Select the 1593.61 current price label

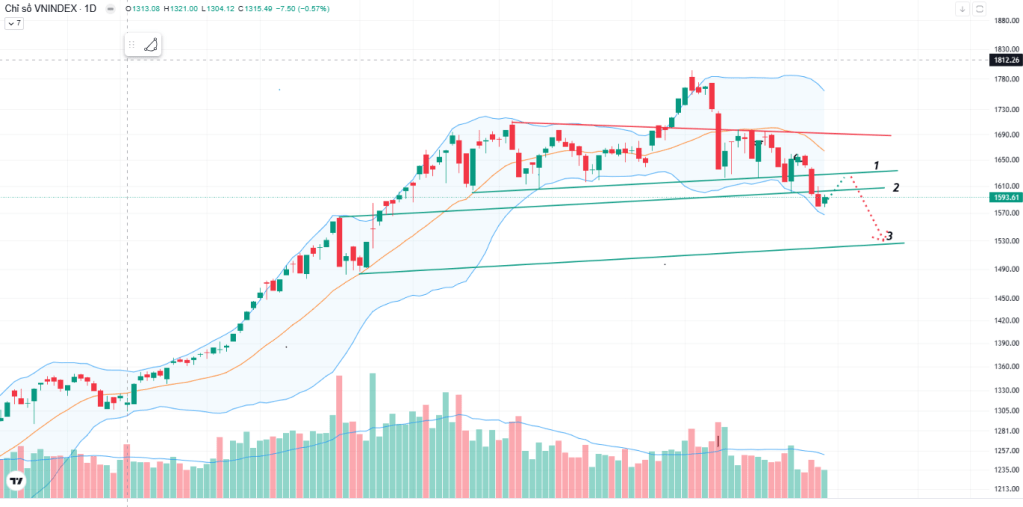click(1005, 197)
